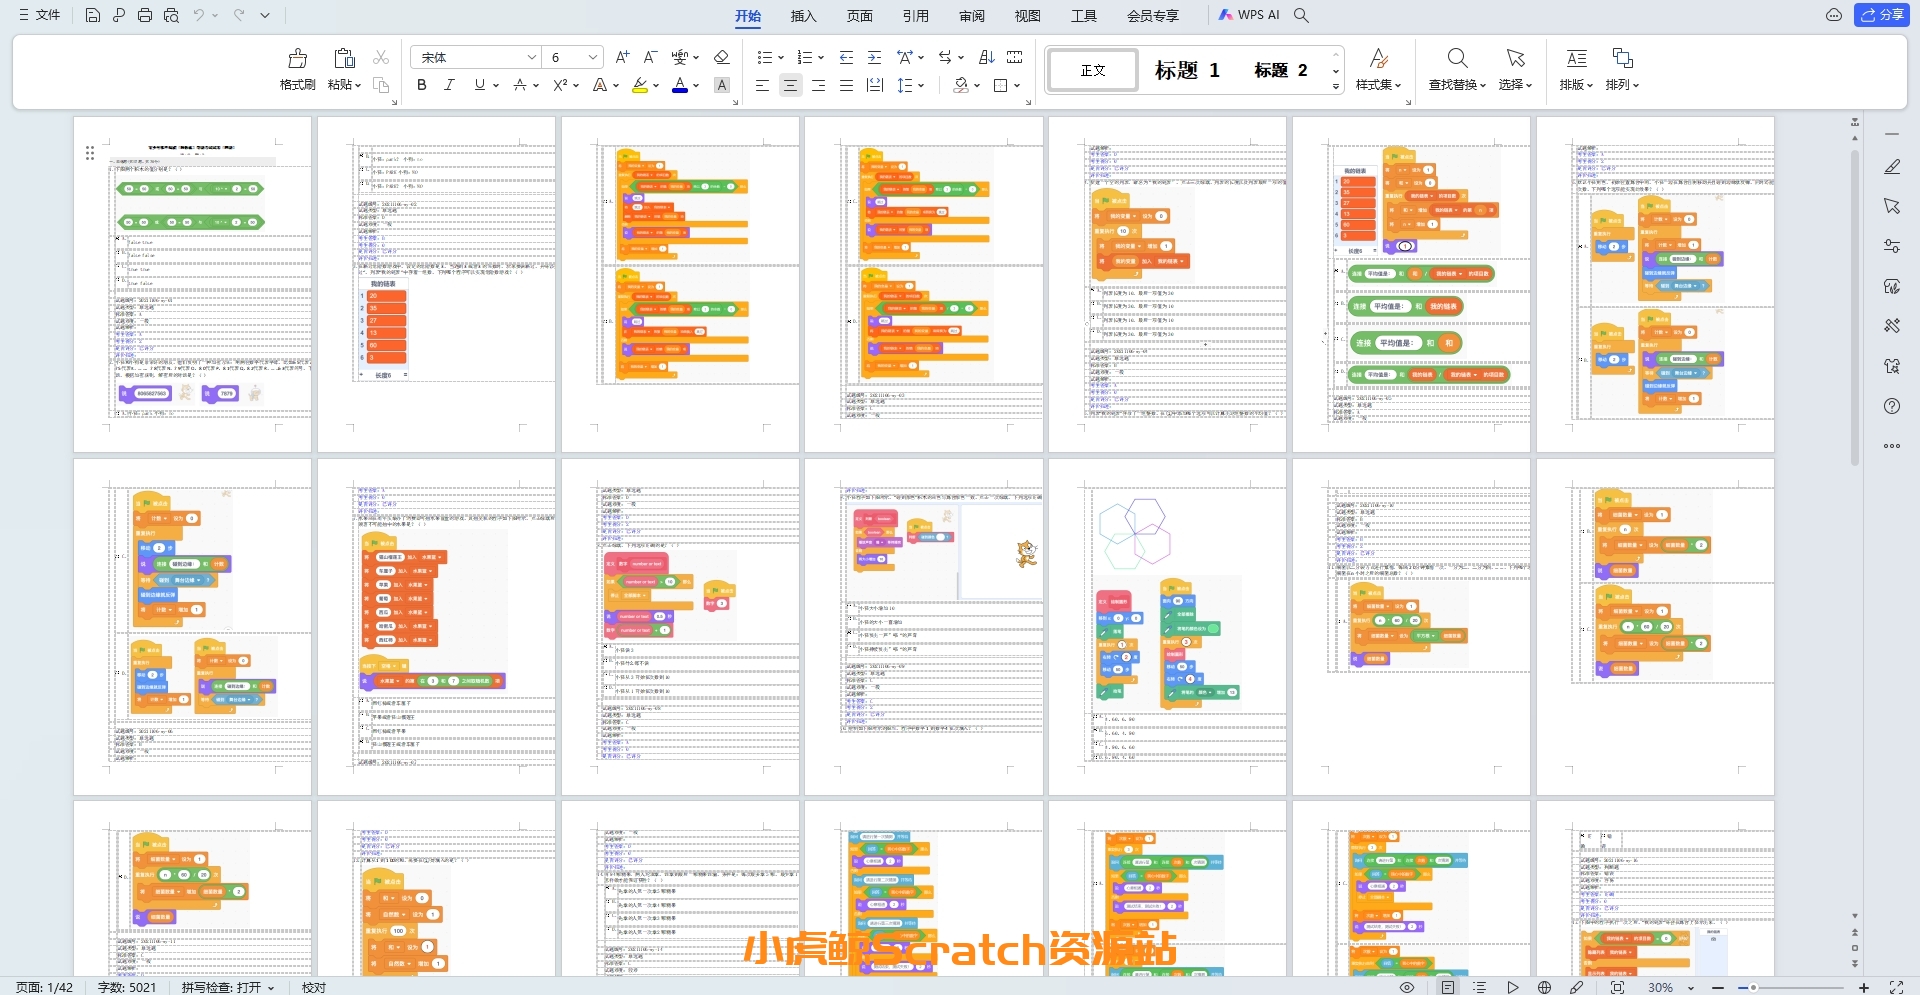This screenshot has height=995, width=1920.
Task: Clear formatting with the eraser icon
Action: (722, 57)
